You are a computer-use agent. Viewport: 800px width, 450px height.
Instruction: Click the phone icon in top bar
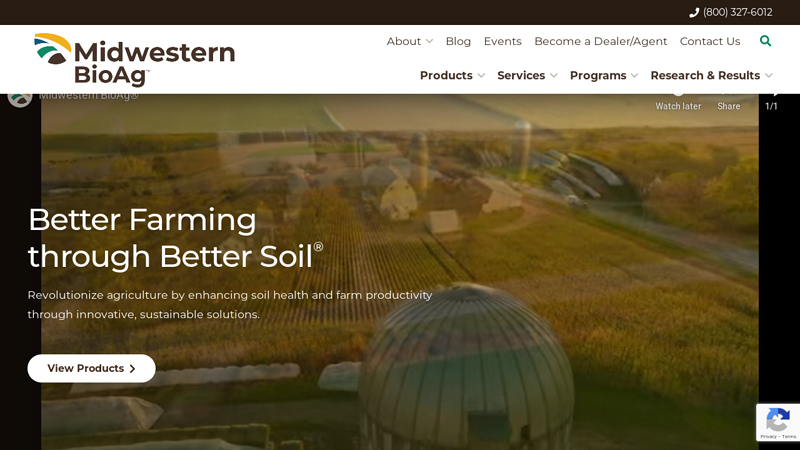pyautogui.click(x=694, y=13)
